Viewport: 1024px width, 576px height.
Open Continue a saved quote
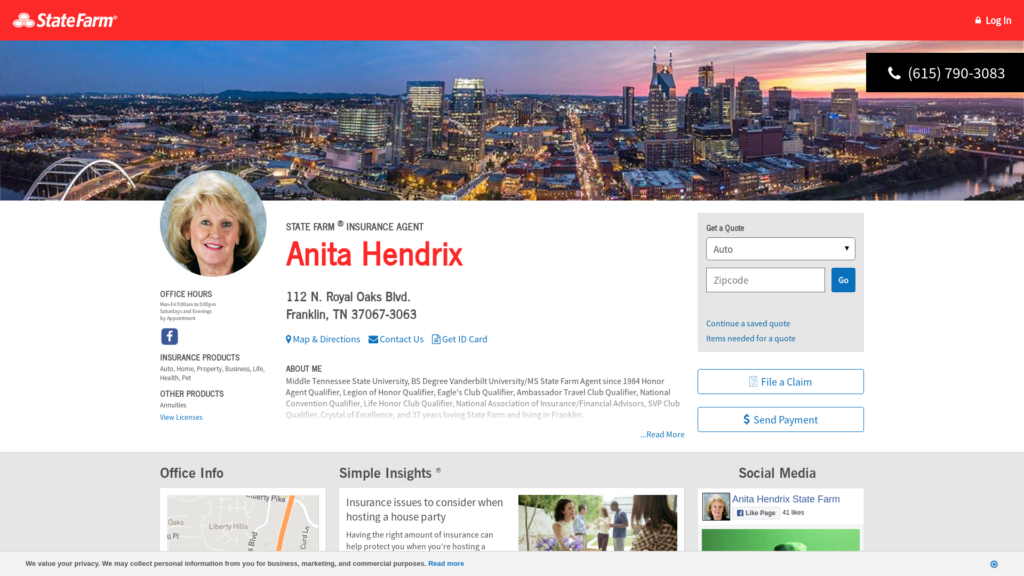point(748,324)
